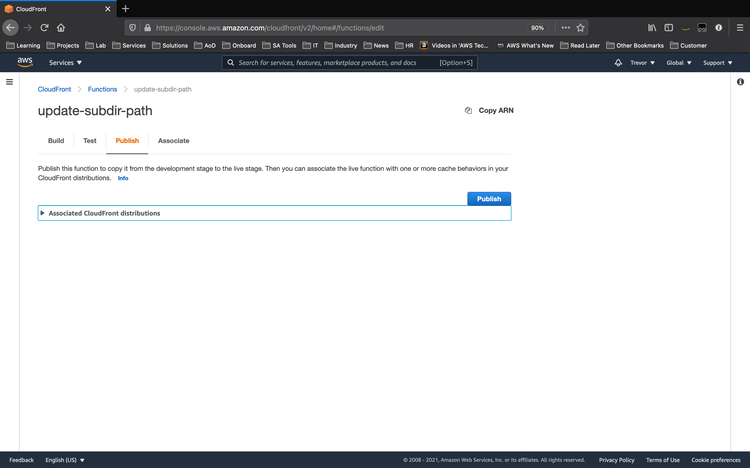750x468 pixels.
Task: Open the Support dropdown menu
Action: (x=717, y=63)
